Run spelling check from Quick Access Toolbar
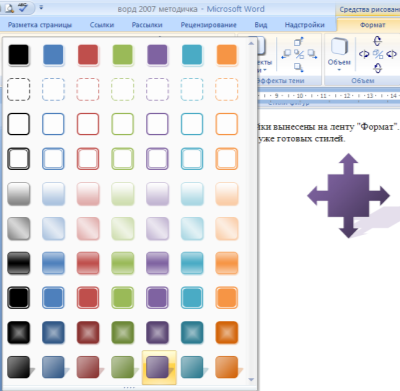Screen dimensions: 400x391 (24, 7)
